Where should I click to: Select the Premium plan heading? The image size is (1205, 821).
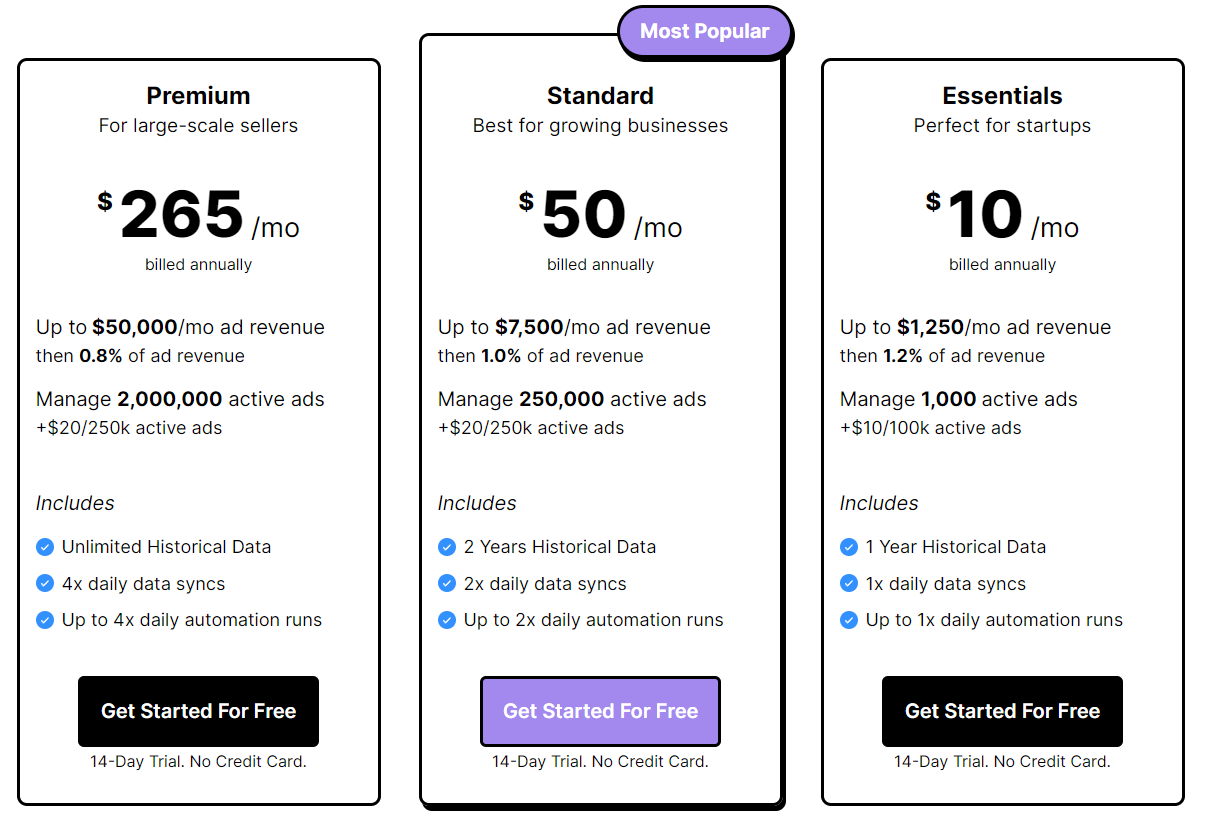point(198,96)
